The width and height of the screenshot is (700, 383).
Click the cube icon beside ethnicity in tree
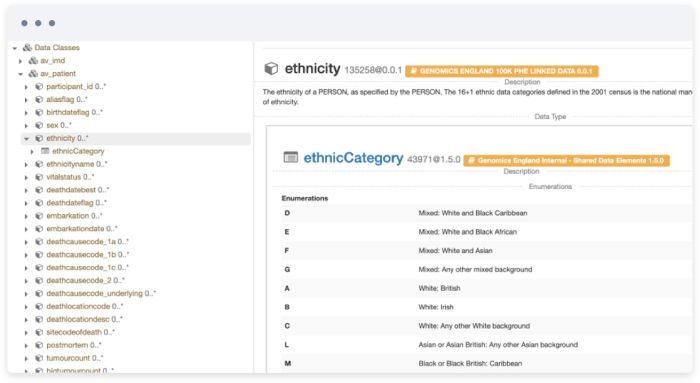point(39,138)
